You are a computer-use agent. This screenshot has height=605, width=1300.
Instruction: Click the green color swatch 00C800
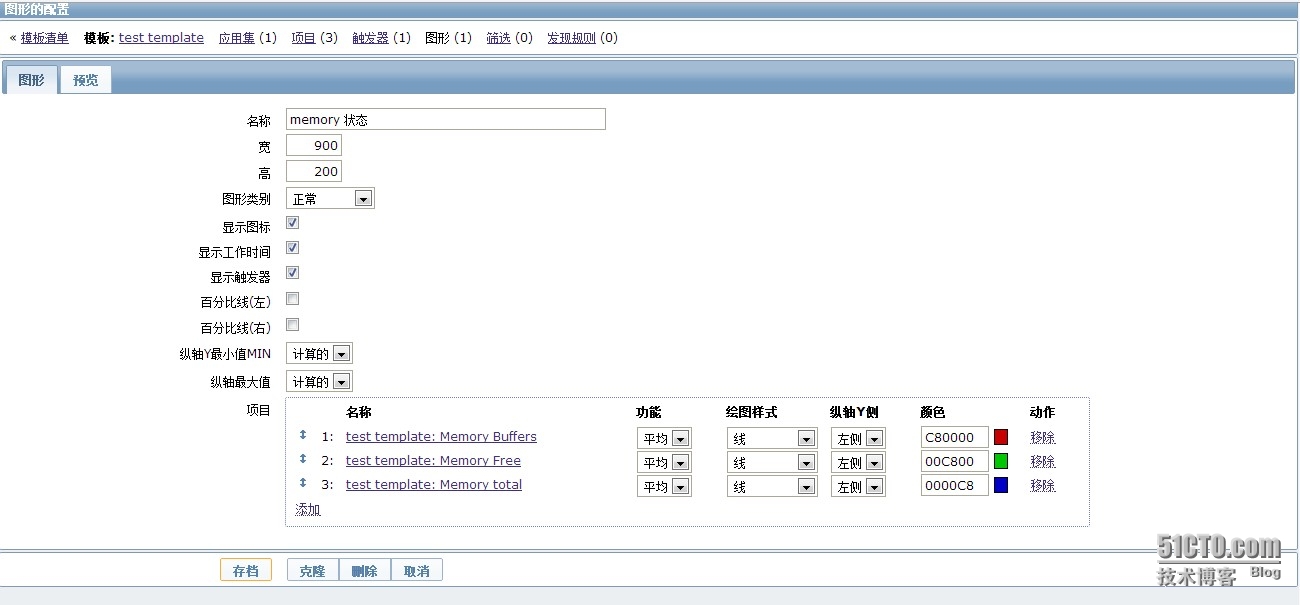click(1001, 461)
